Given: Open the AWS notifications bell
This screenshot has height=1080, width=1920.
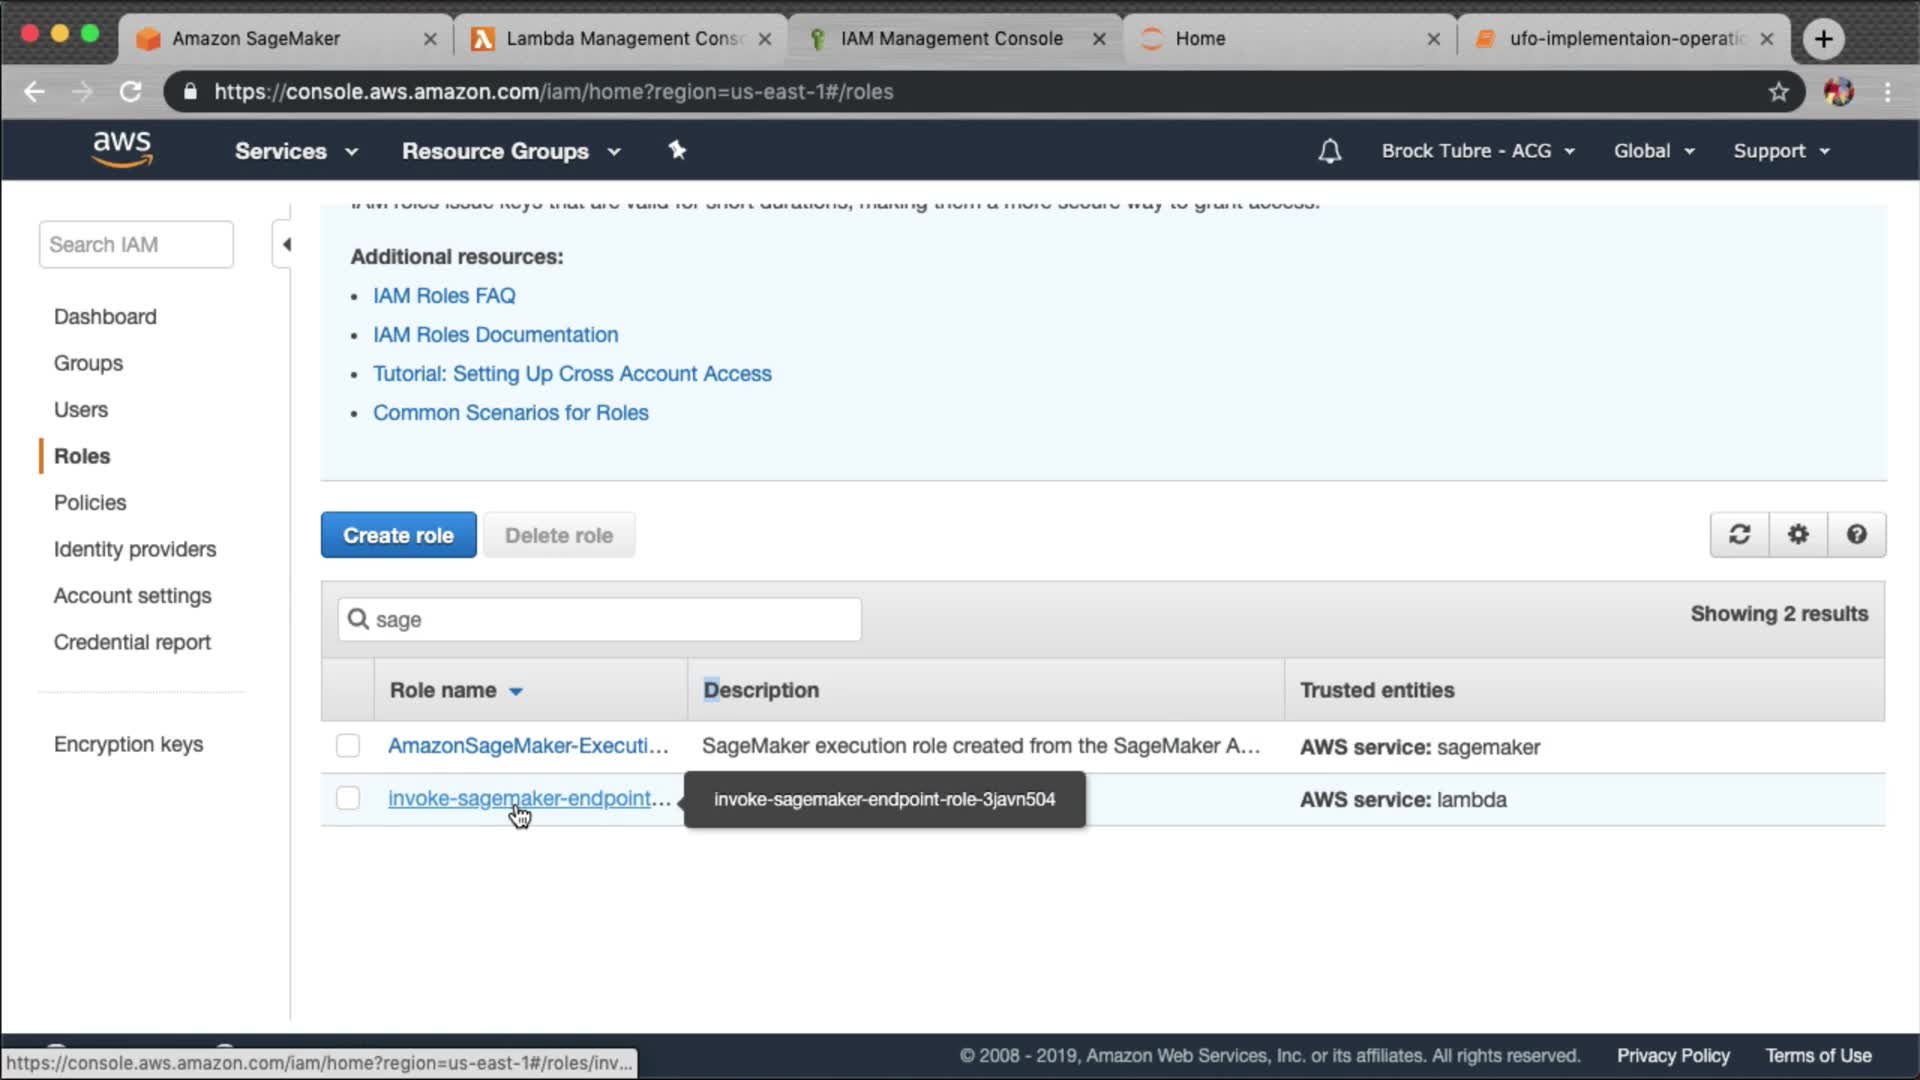Looking at the screenshot, I should click(x=1329, y=151).
